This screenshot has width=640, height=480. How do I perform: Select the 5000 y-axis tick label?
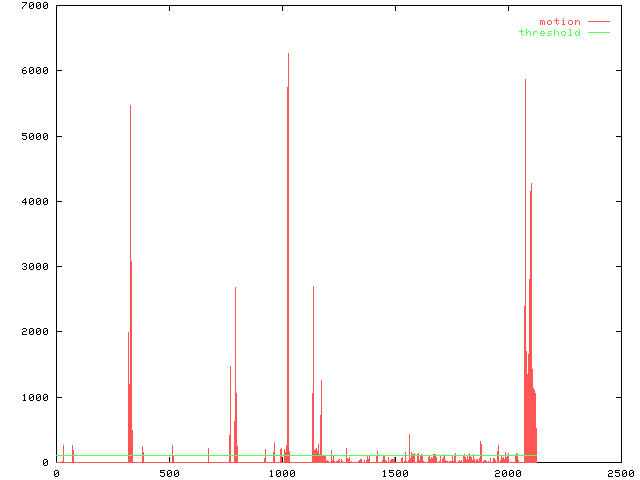click(34, 136)
